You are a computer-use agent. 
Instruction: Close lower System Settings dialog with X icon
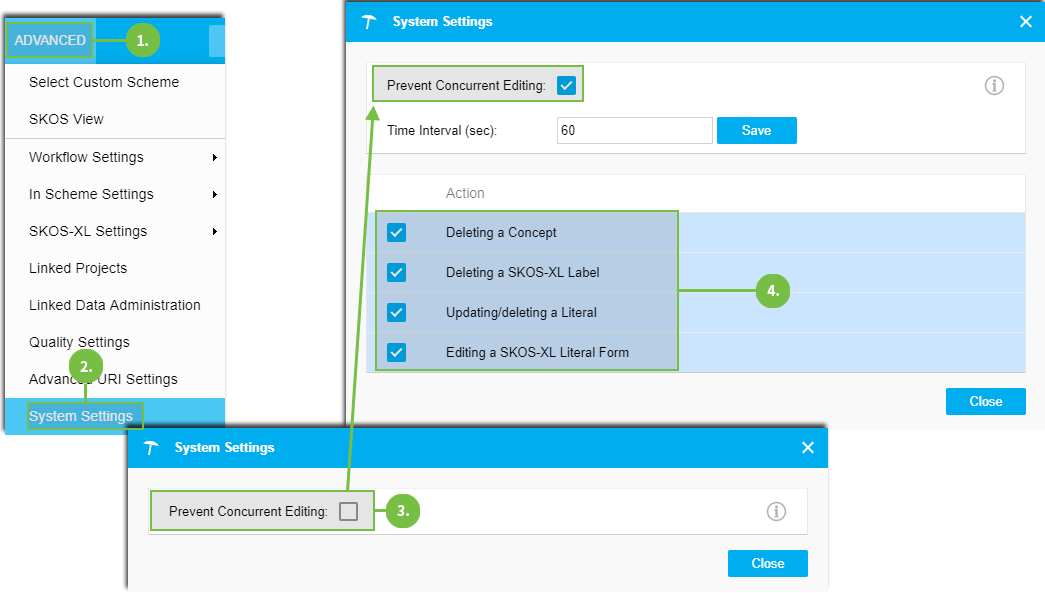(x=808, y=448)
